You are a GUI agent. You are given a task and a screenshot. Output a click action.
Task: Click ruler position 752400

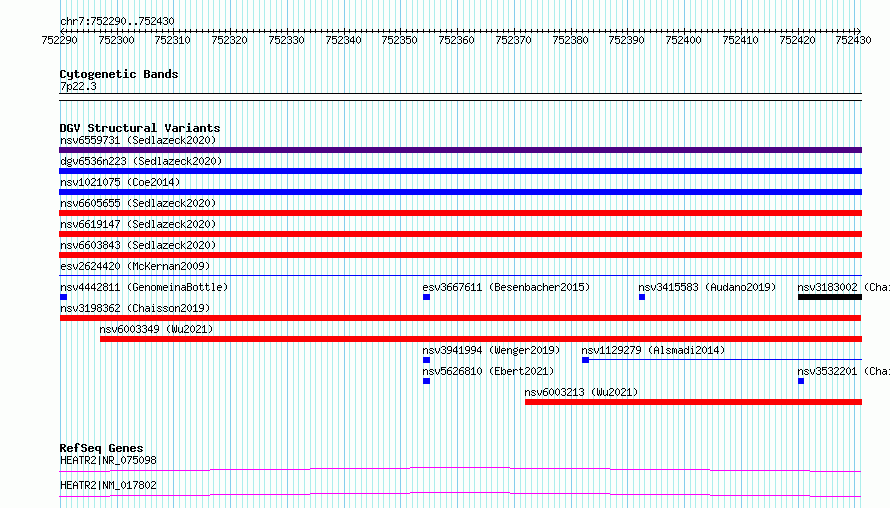coord(683,40)
